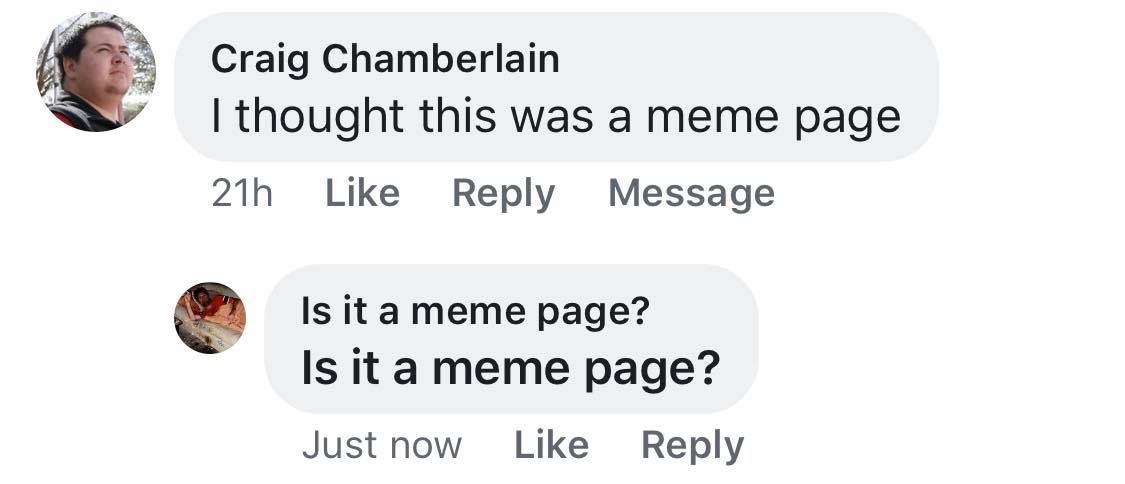Click the bold 'Is it a meme page?' reply text
This screenshot has width=1125, height=484.
coord(510,367)
